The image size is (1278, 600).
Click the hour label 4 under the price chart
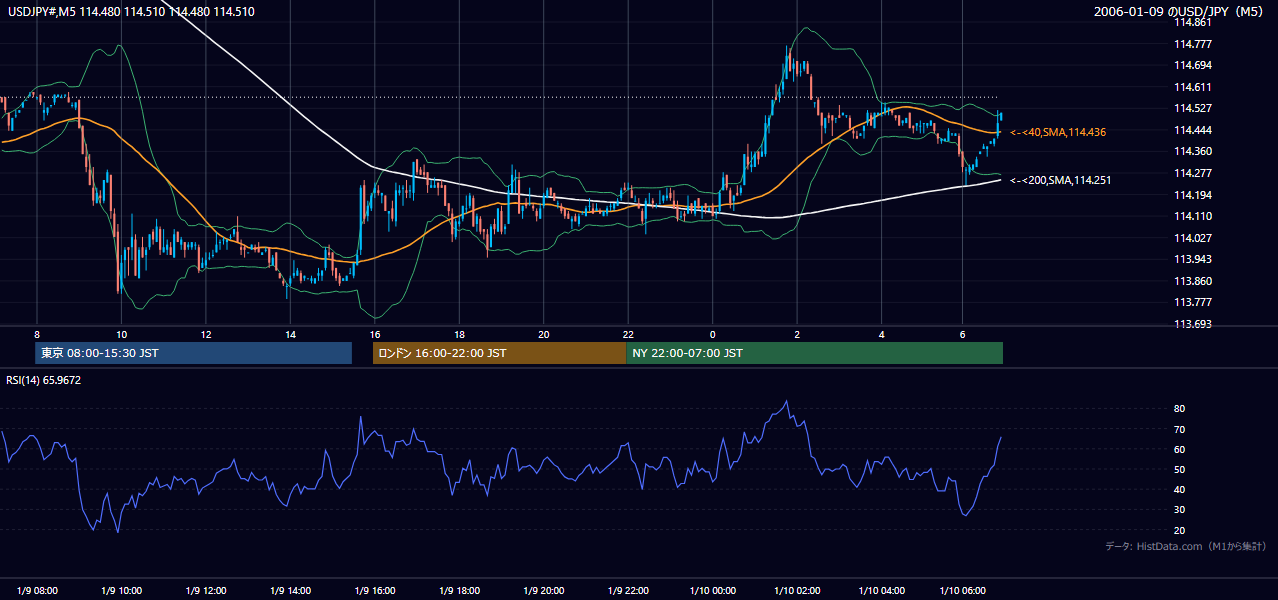882,334
